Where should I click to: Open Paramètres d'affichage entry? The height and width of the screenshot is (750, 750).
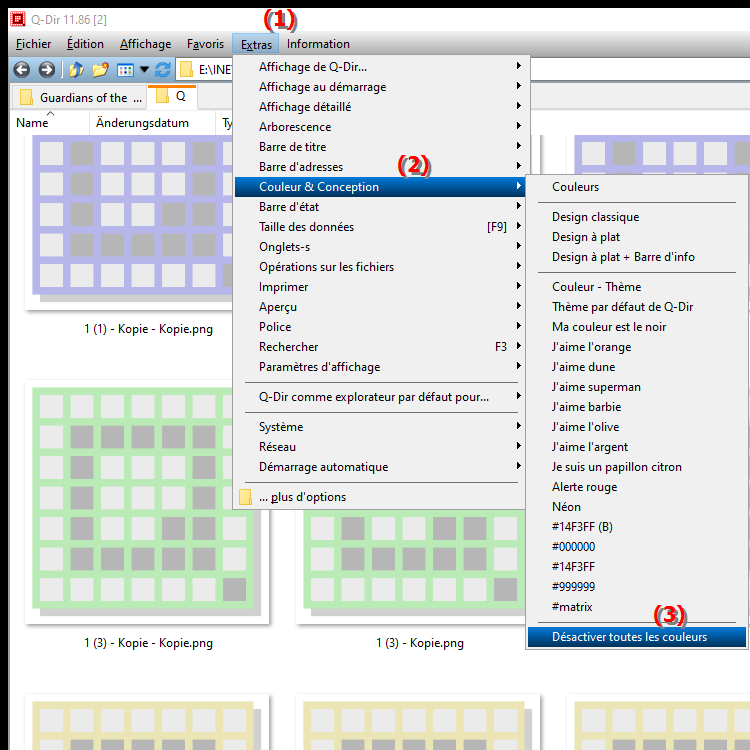point(381,367)
